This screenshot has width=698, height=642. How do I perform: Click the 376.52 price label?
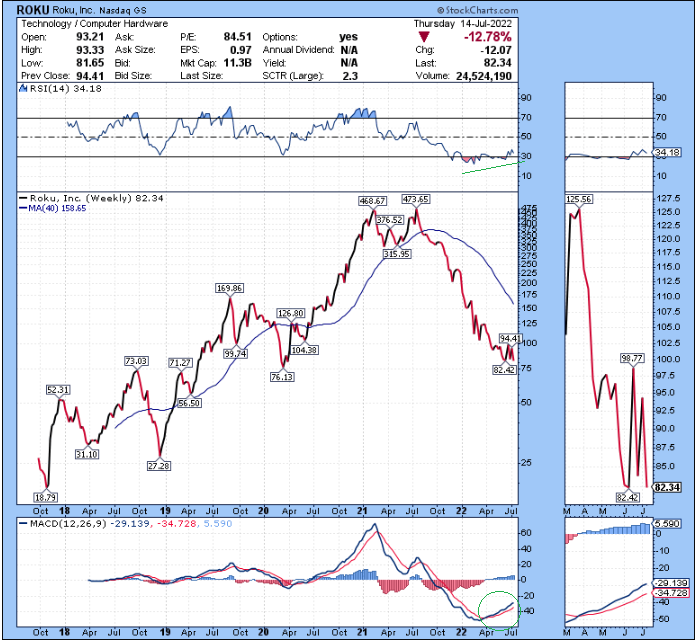[390, 220]
